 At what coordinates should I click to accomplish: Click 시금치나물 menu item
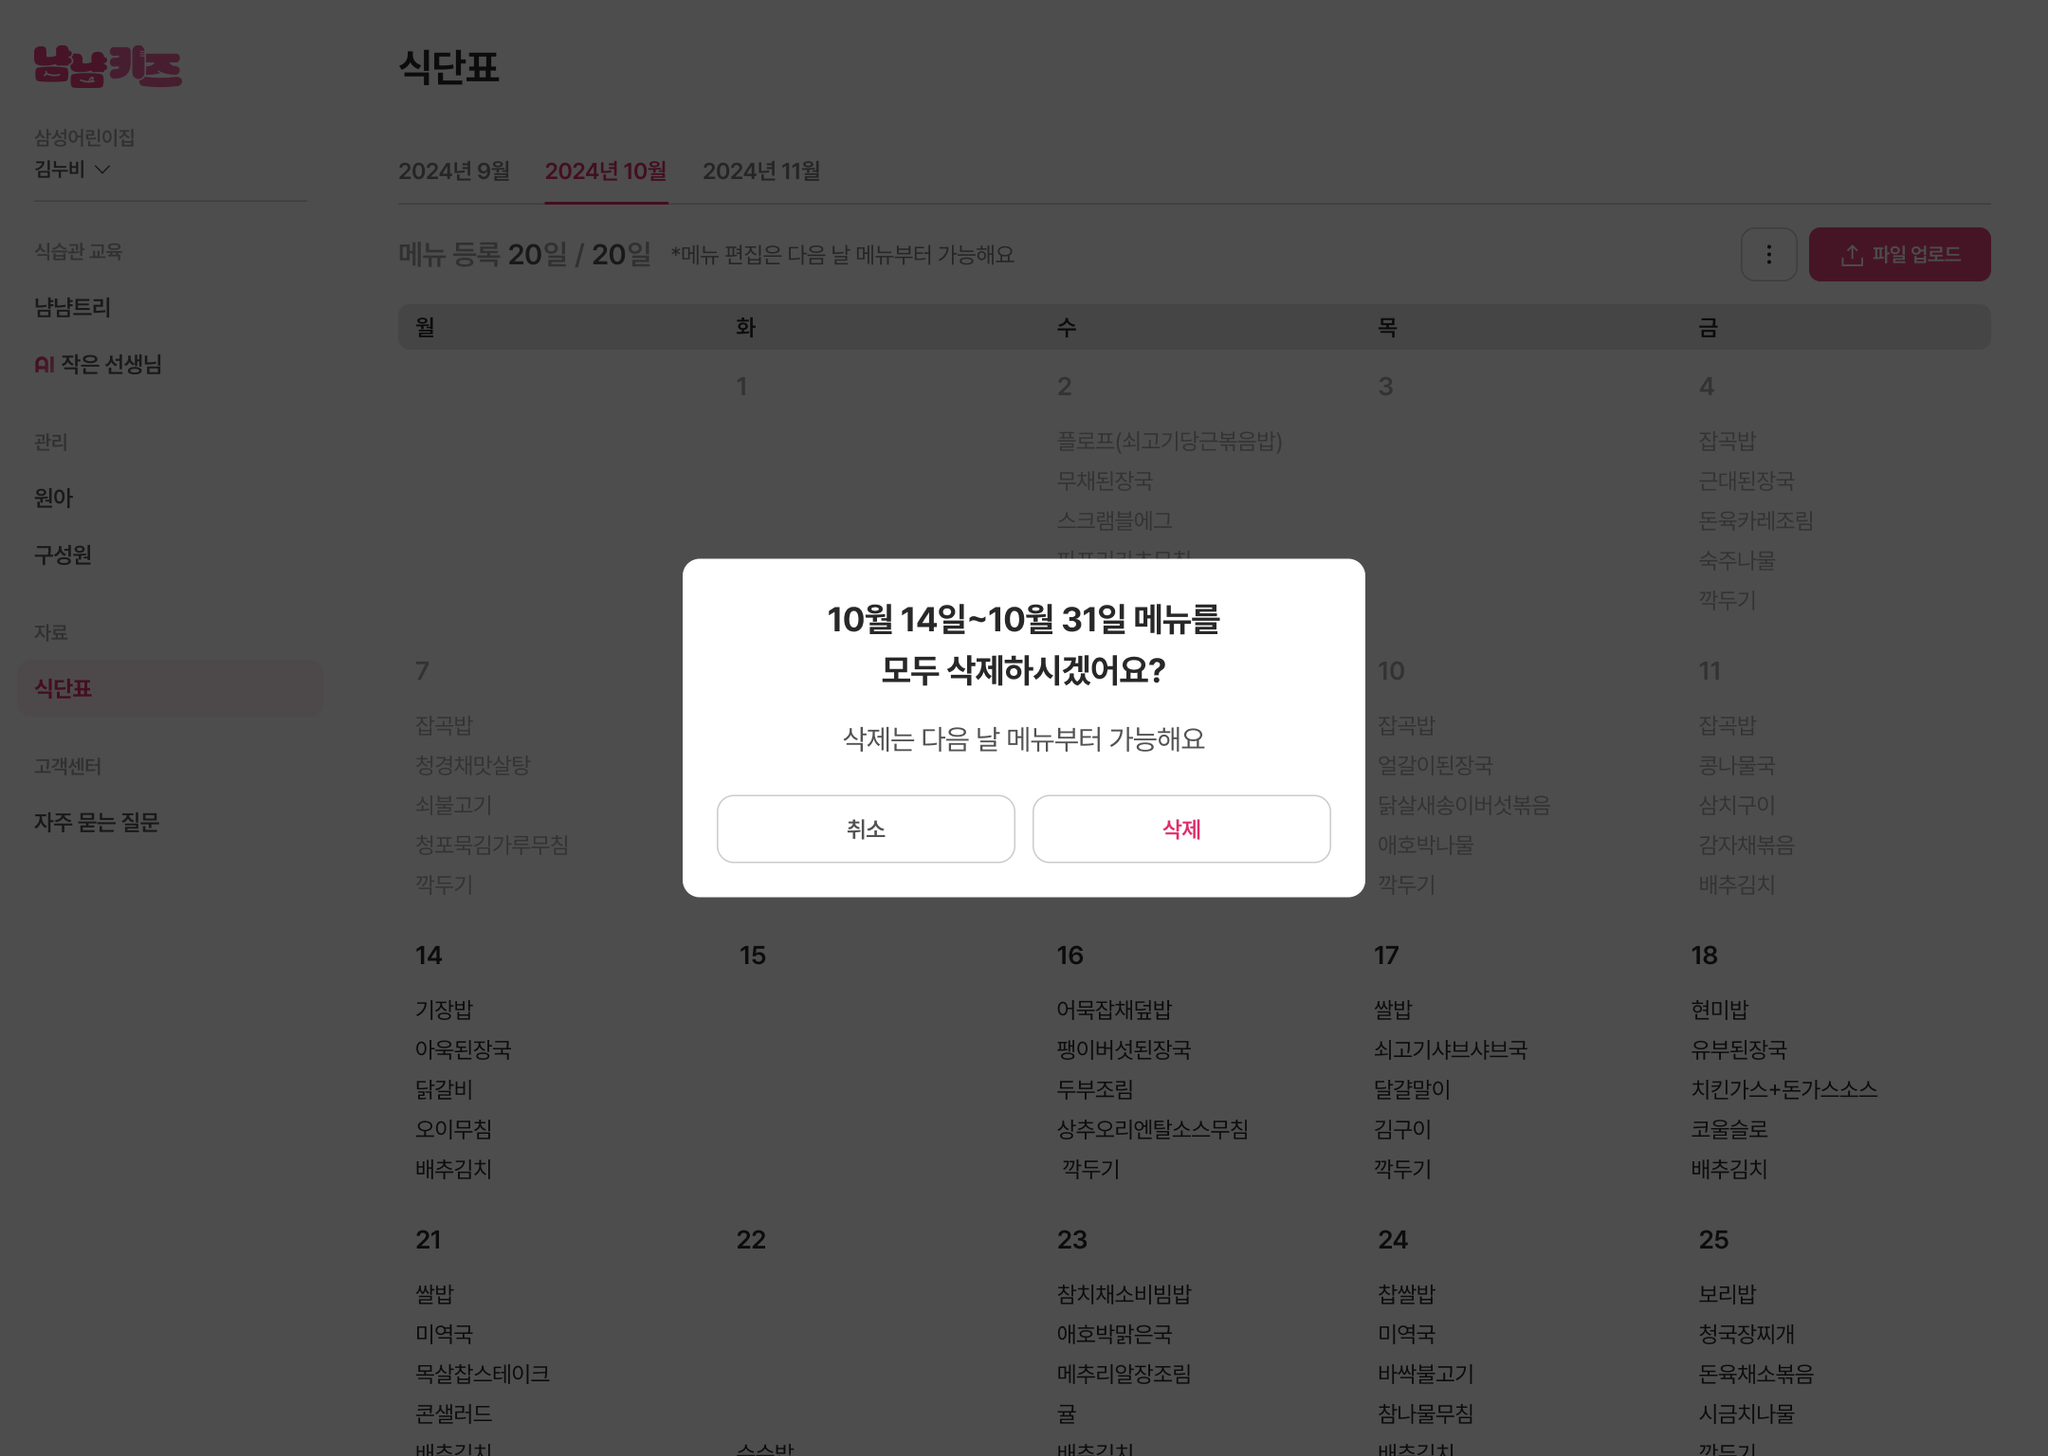tap(1747, 1413)
